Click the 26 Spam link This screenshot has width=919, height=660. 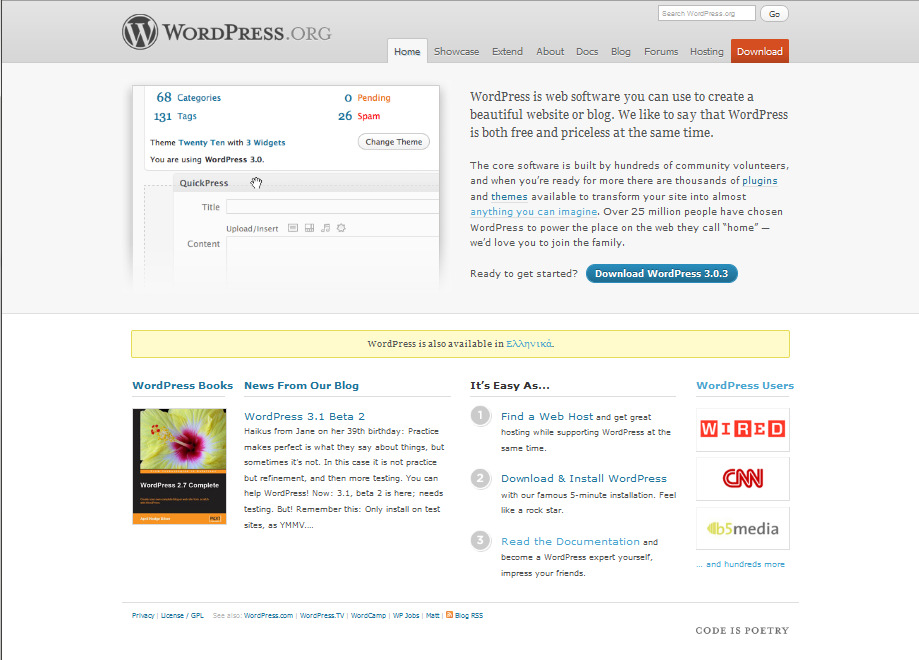(x=359, y=116)
